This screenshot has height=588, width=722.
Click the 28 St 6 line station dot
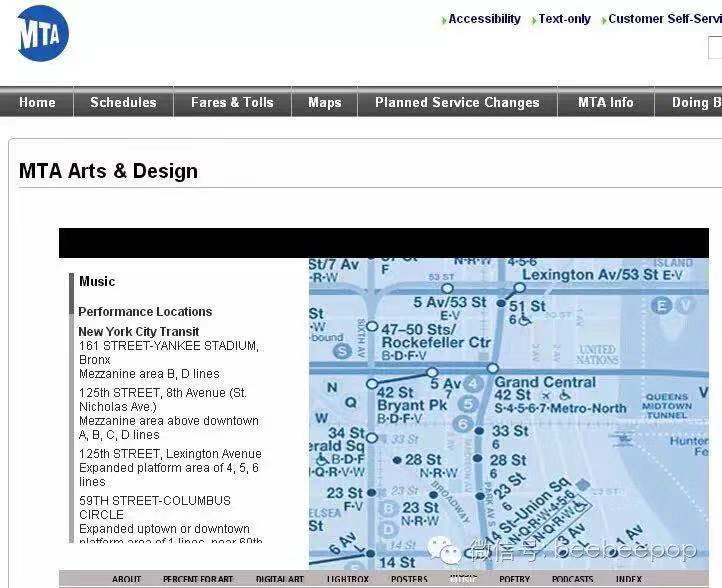click(x=477, y=458)
